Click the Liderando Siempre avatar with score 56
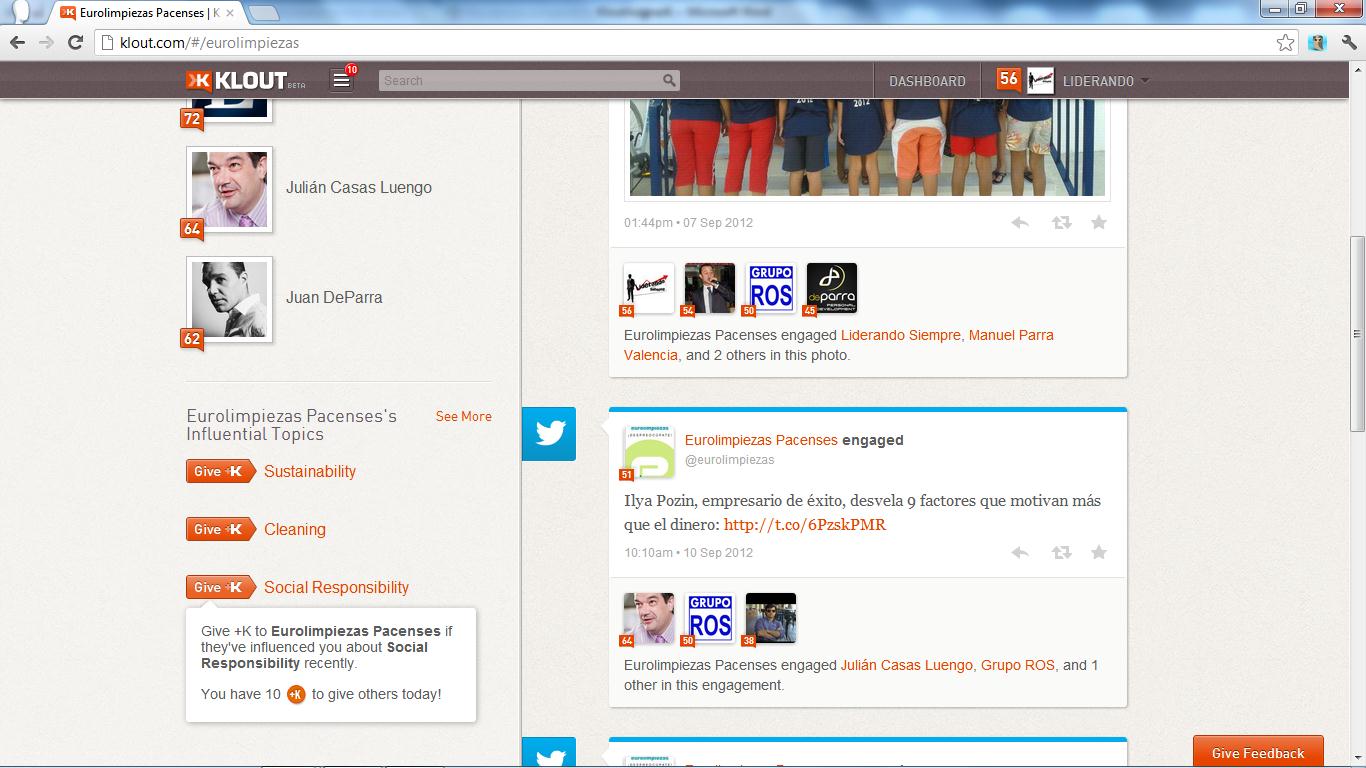This screenshot has width=1366, height=768. pos(648,289)
